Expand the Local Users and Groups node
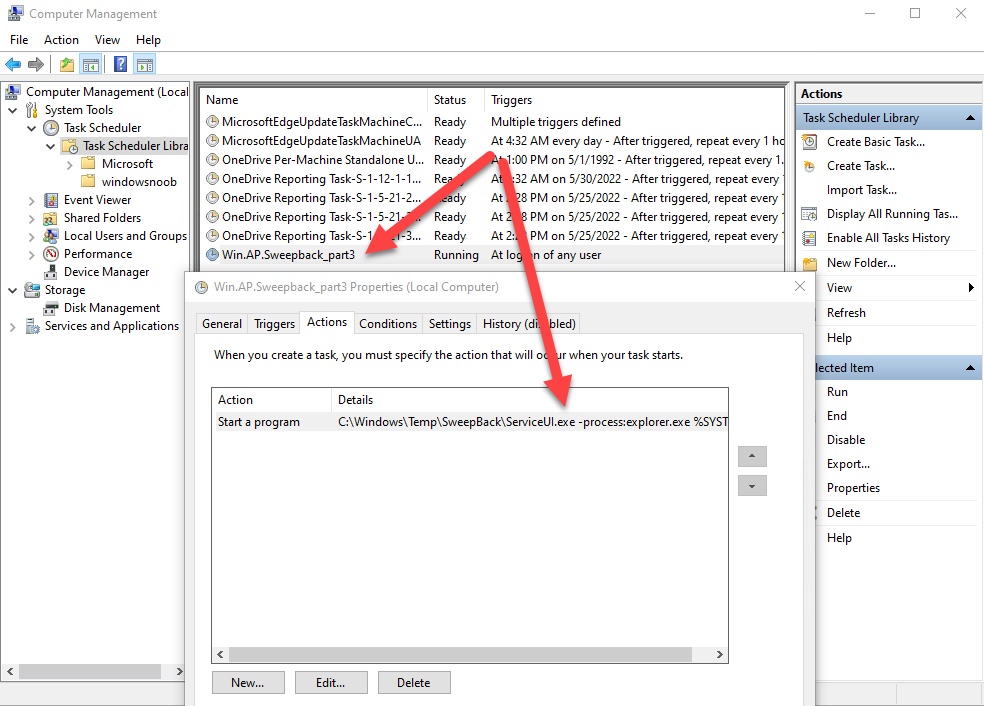 click(x=31, y=237)
